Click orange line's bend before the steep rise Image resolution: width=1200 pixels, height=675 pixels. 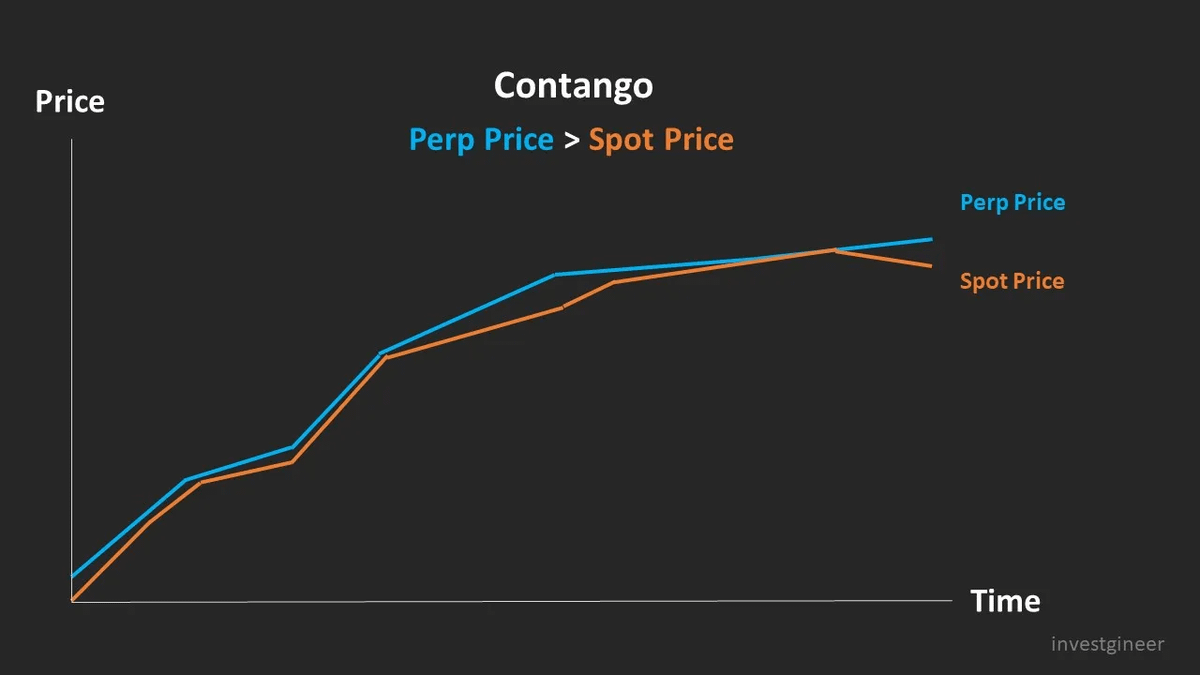[291, 462]
